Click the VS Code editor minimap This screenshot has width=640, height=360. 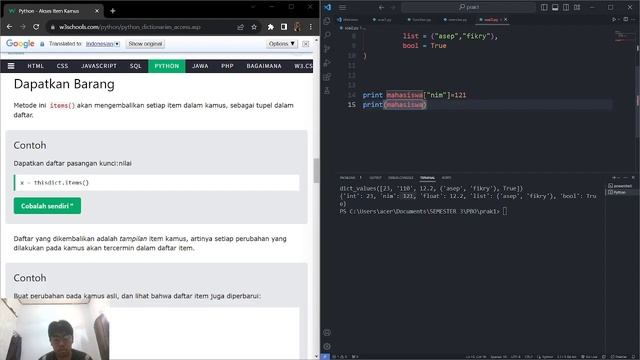tap(624, 37)
